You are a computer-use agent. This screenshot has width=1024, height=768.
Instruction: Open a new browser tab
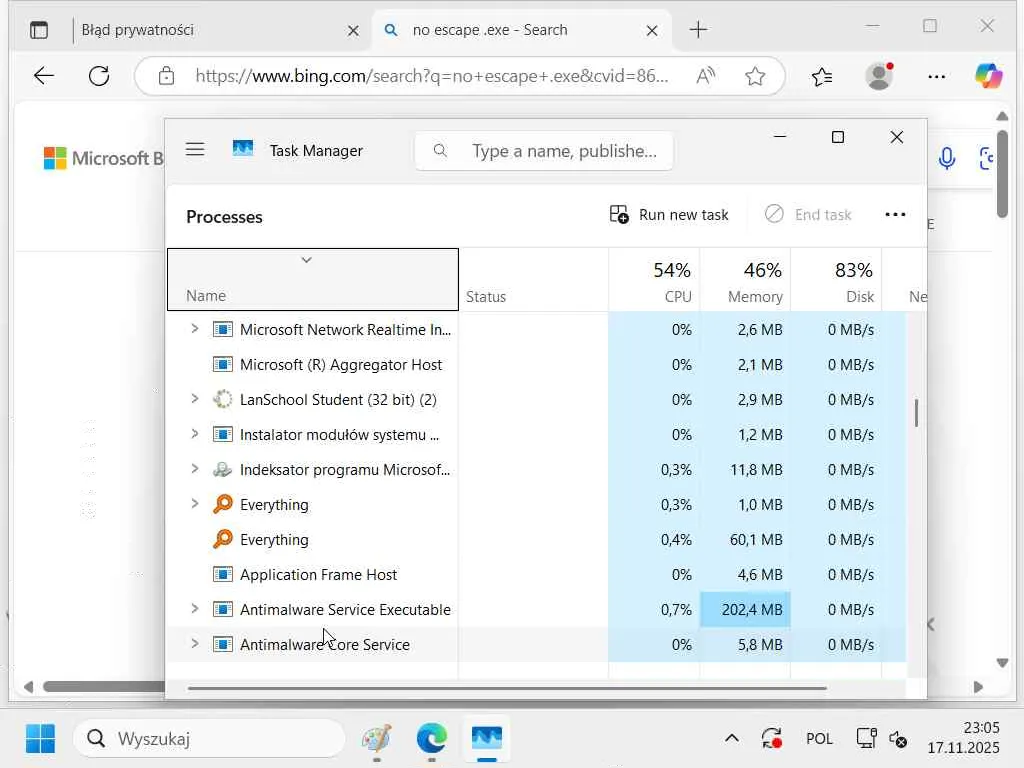pos(698,30)
